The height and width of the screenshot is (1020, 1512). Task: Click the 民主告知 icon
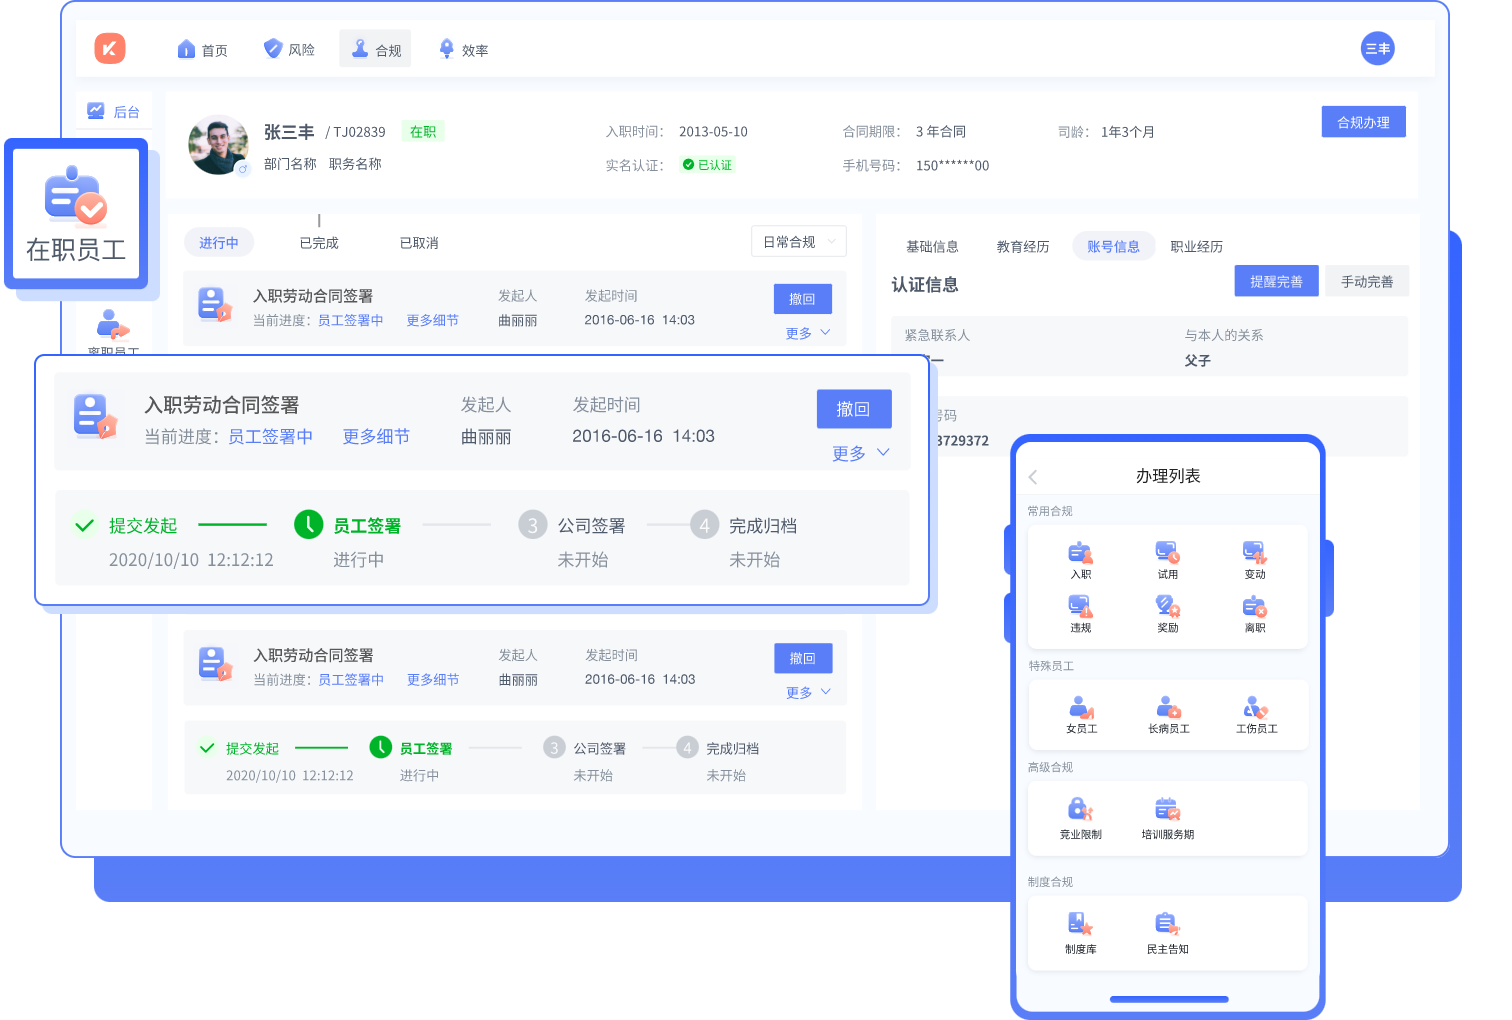coord(1167,925)
